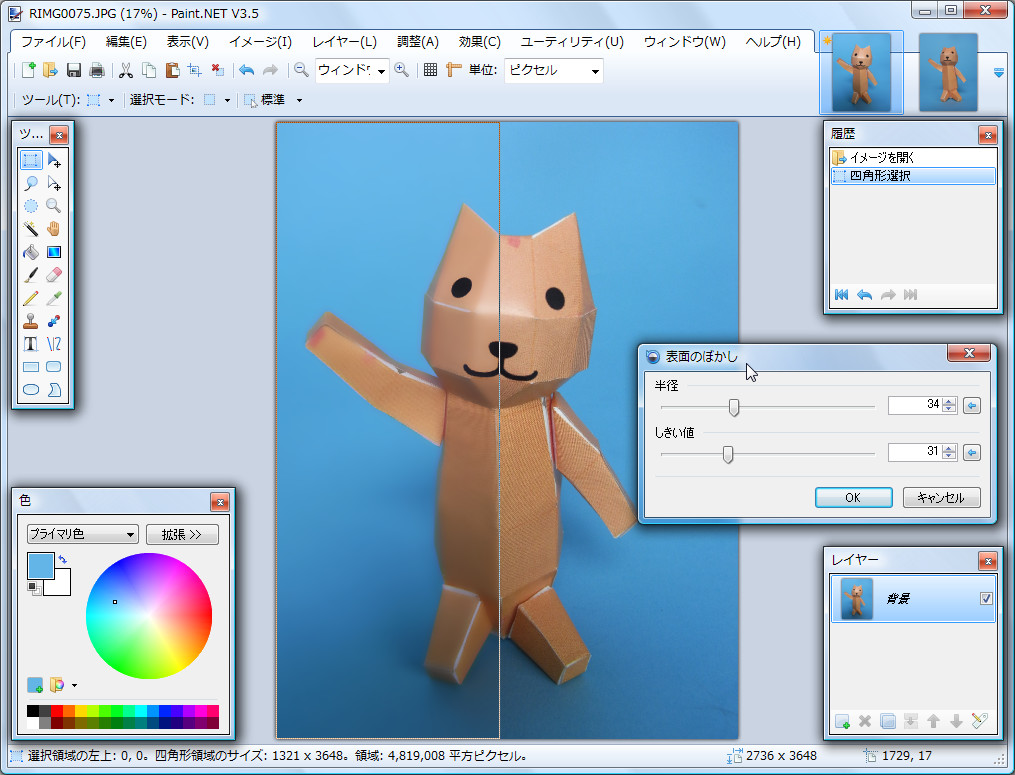Select the Magic Wand tool
Viewport: 1015px width, 775px height.
pos(31,229)
